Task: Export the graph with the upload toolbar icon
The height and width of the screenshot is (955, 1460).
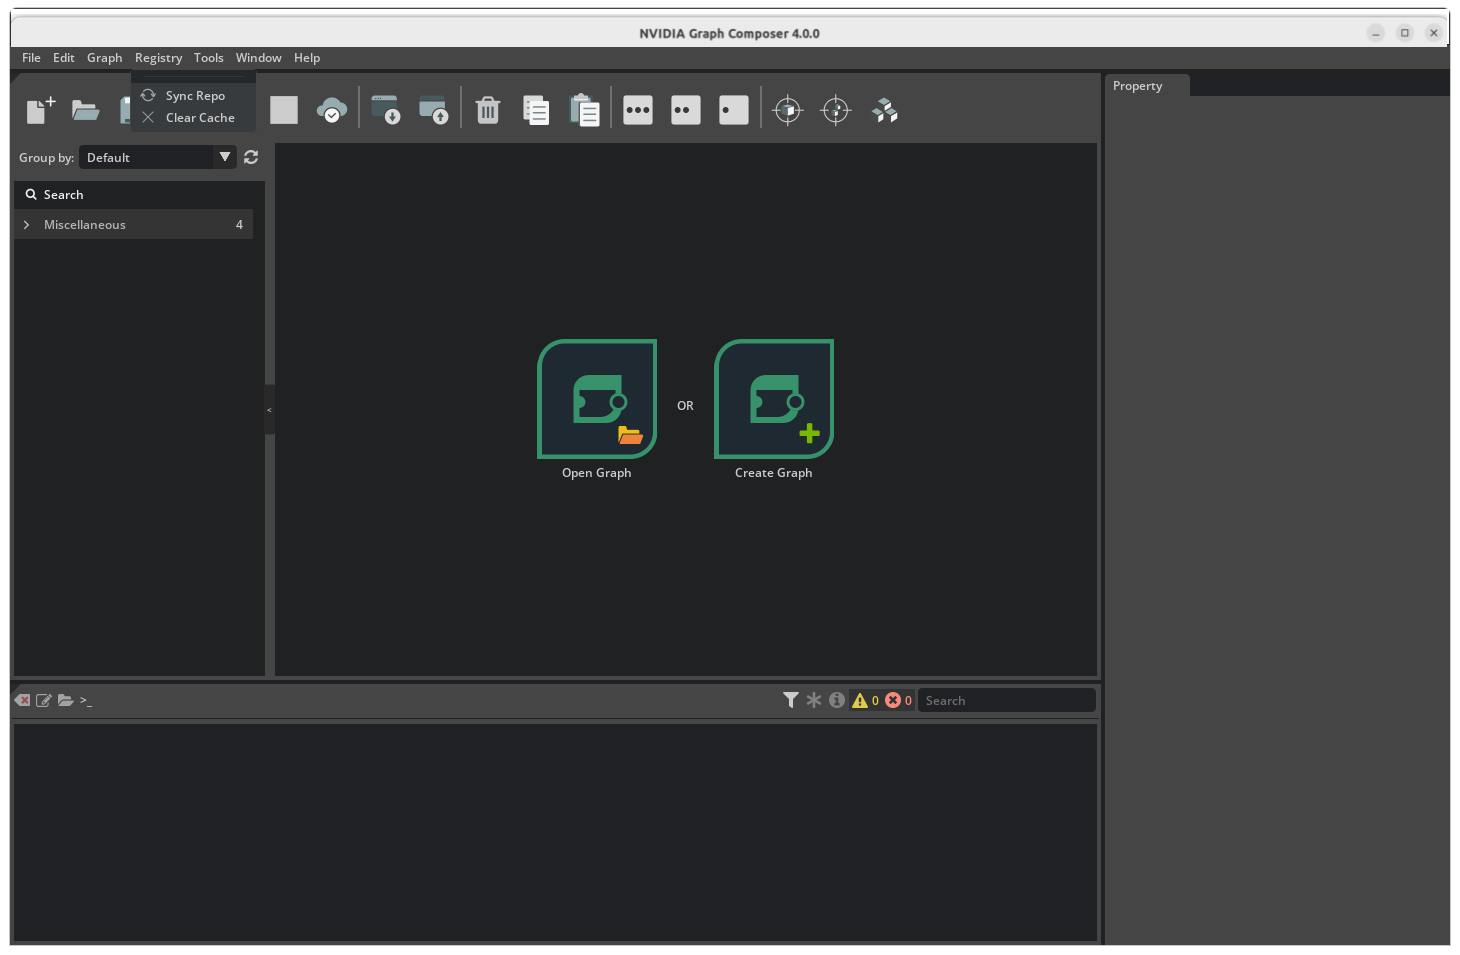Action: (x=434, y=110)
